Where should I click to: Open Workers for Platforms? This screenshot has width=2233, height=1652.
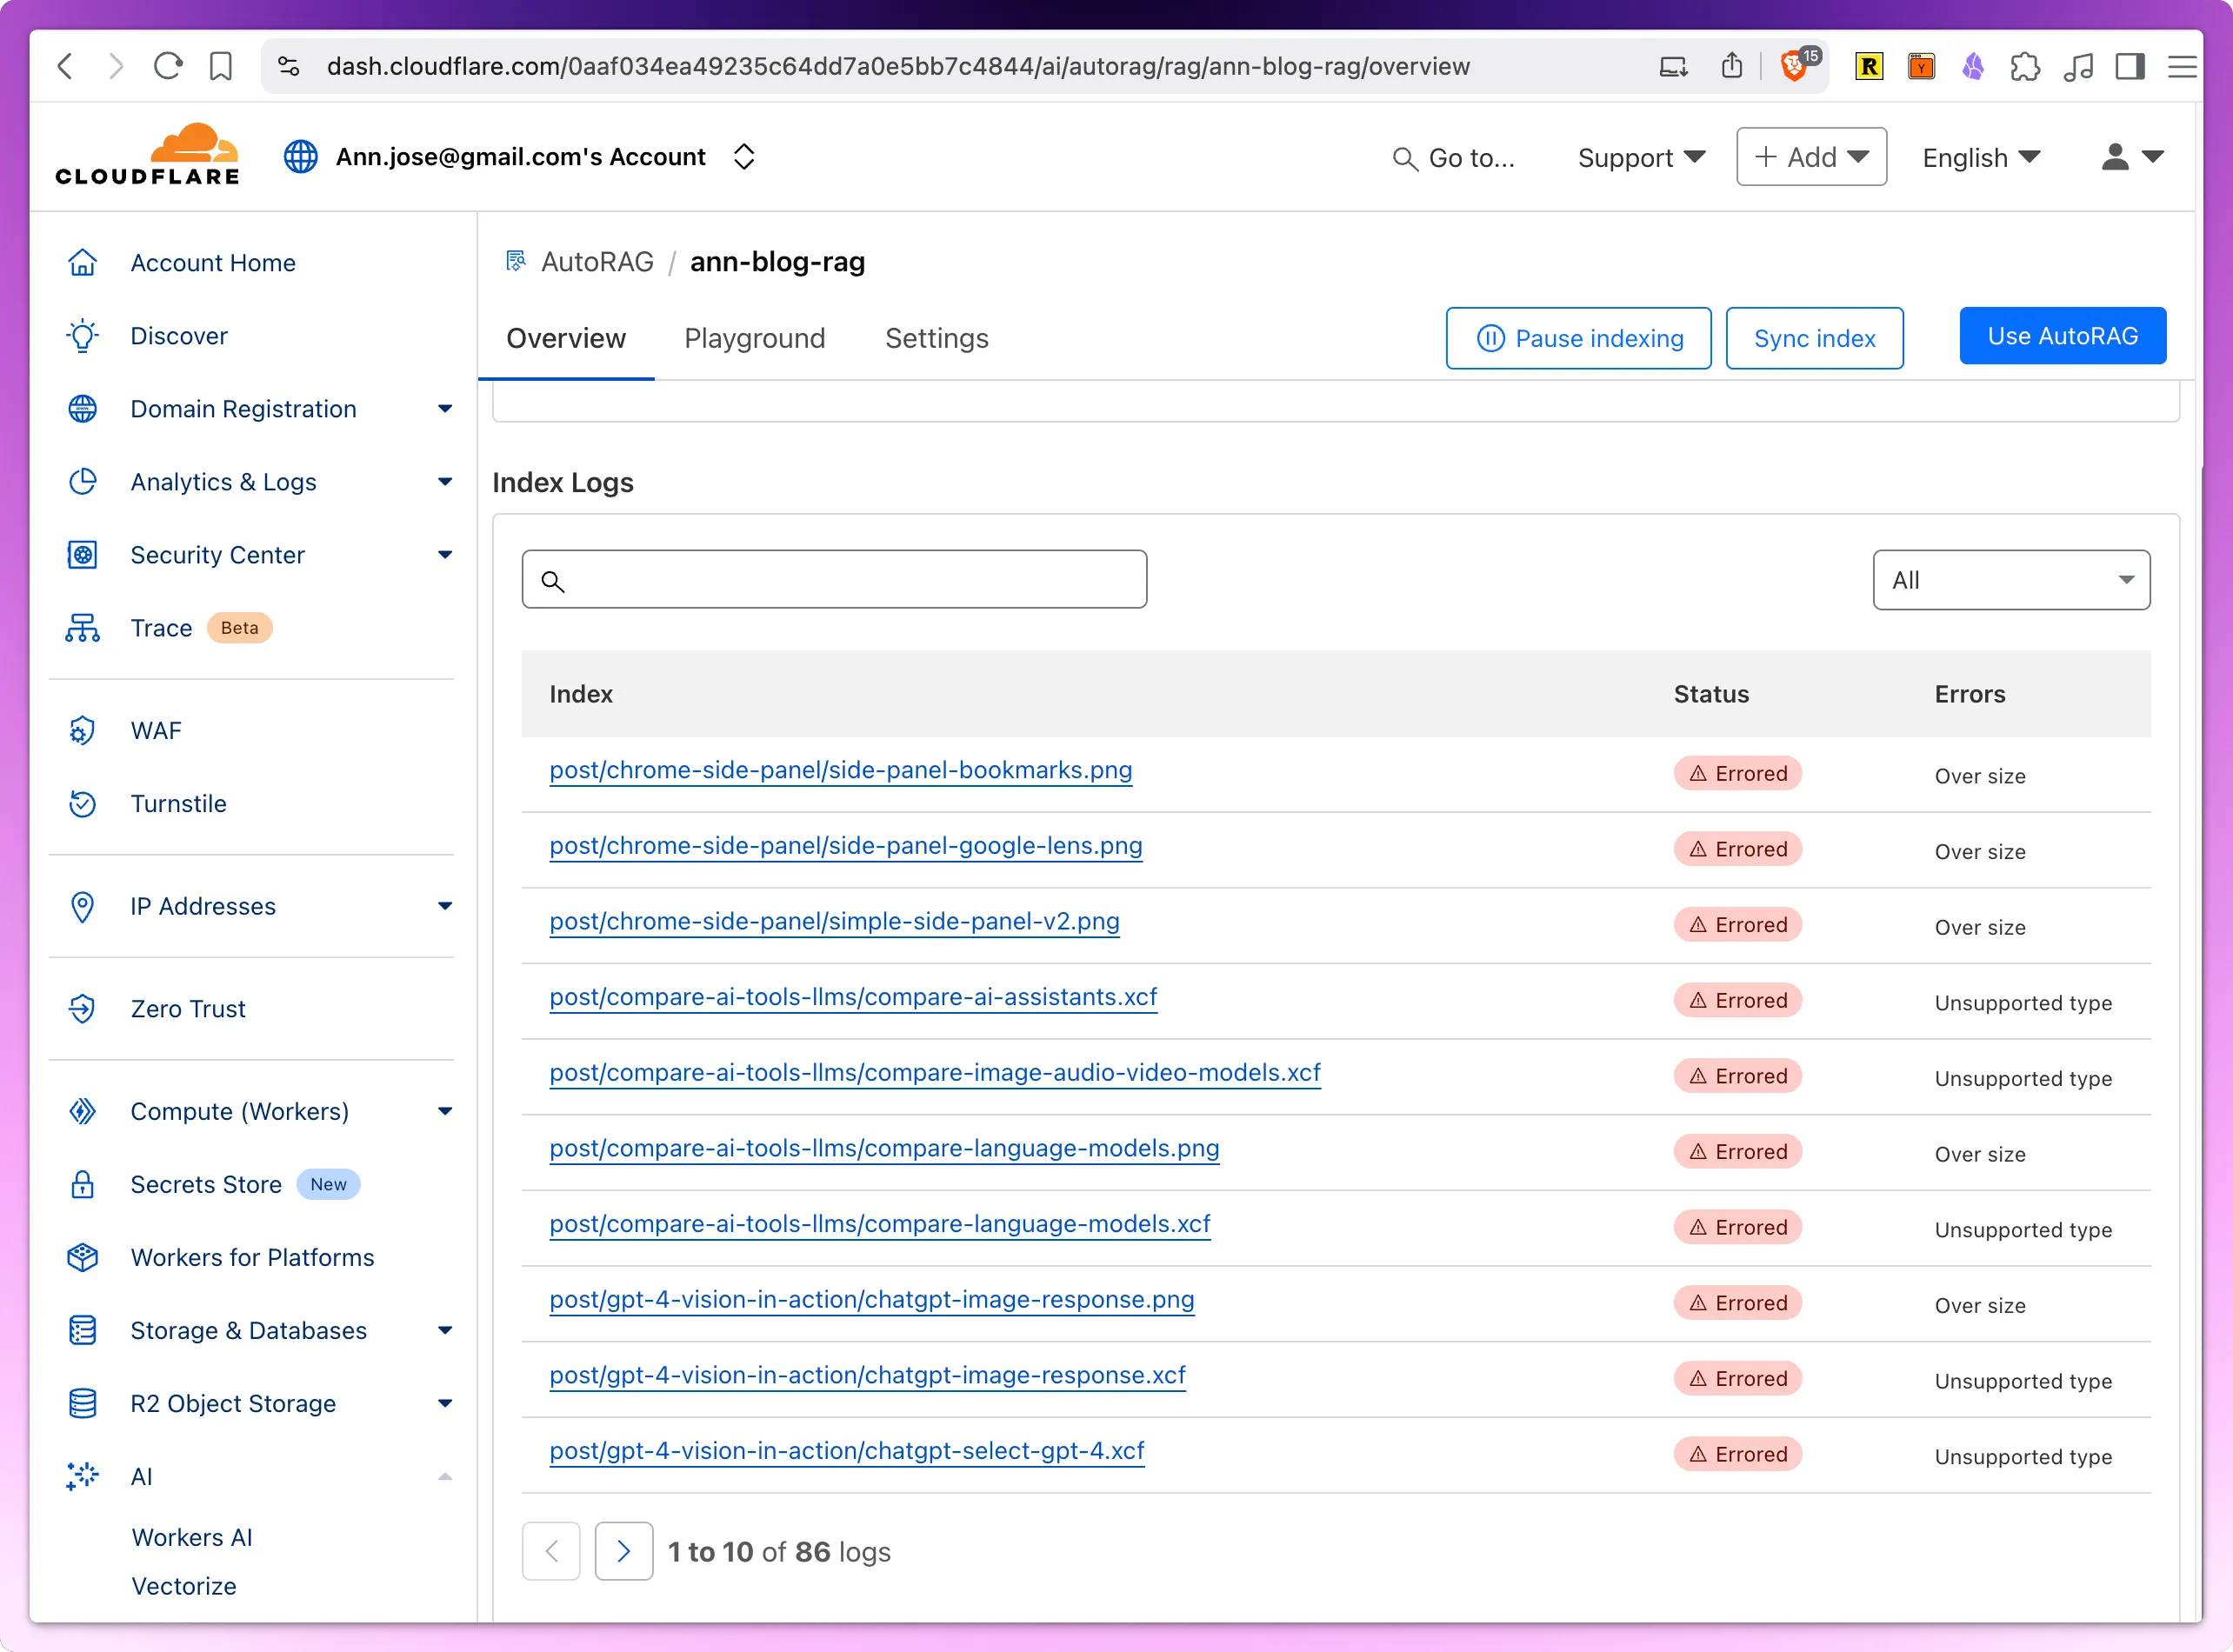point(252,1257)
